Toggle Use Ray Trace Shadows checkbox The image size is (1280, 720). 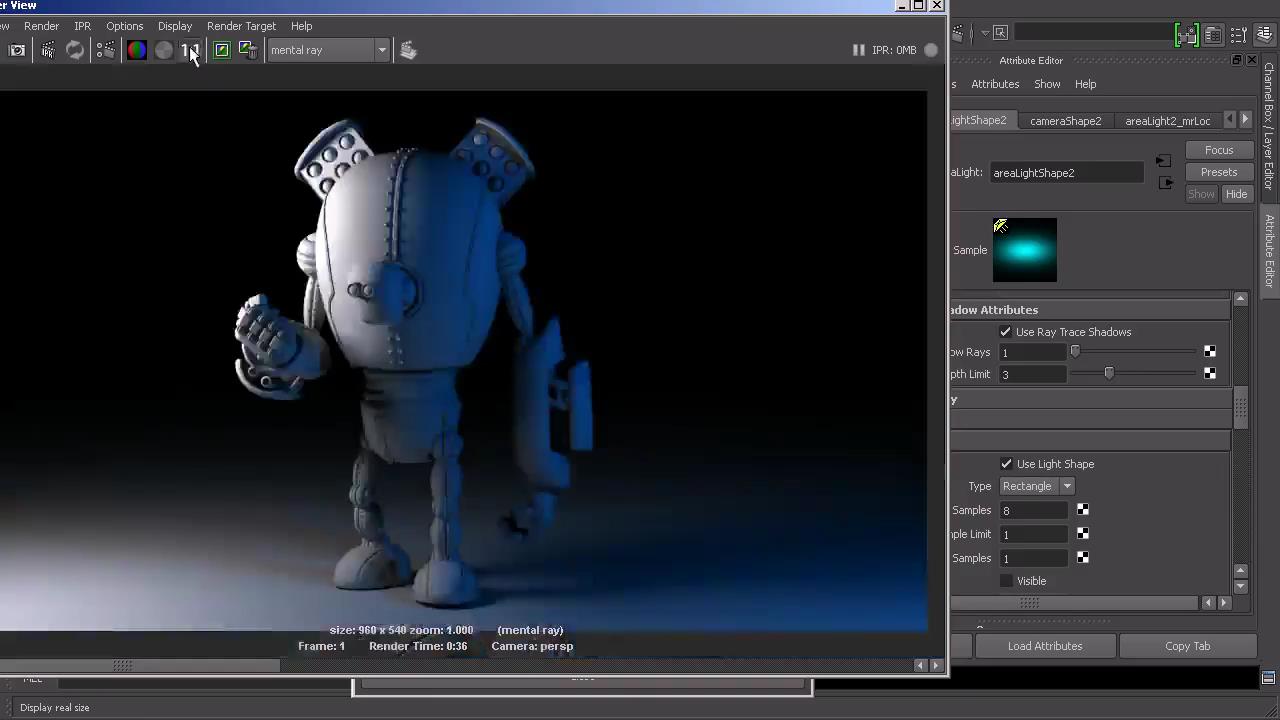point(1005,332)
